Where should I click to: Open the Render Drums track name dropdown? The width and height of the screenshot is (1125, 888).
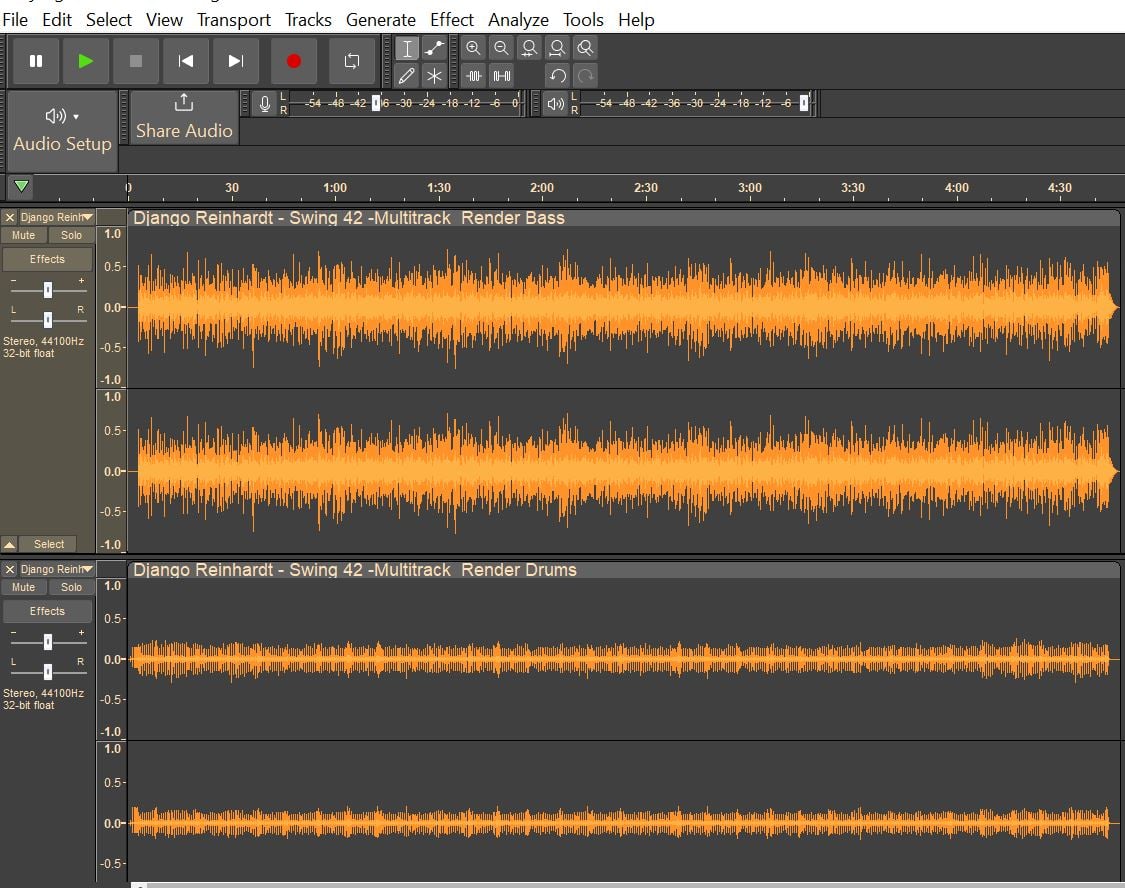[x=56, y=570]
